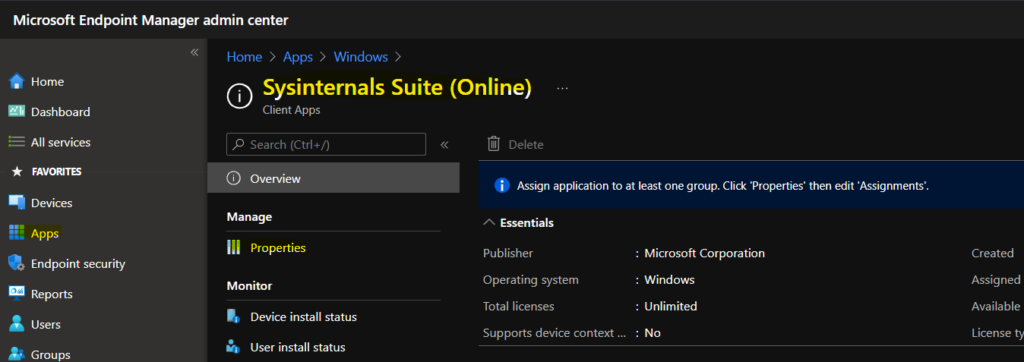Click the Created field label
This screenshot has width=1024, height=362.
click(992, 253)
